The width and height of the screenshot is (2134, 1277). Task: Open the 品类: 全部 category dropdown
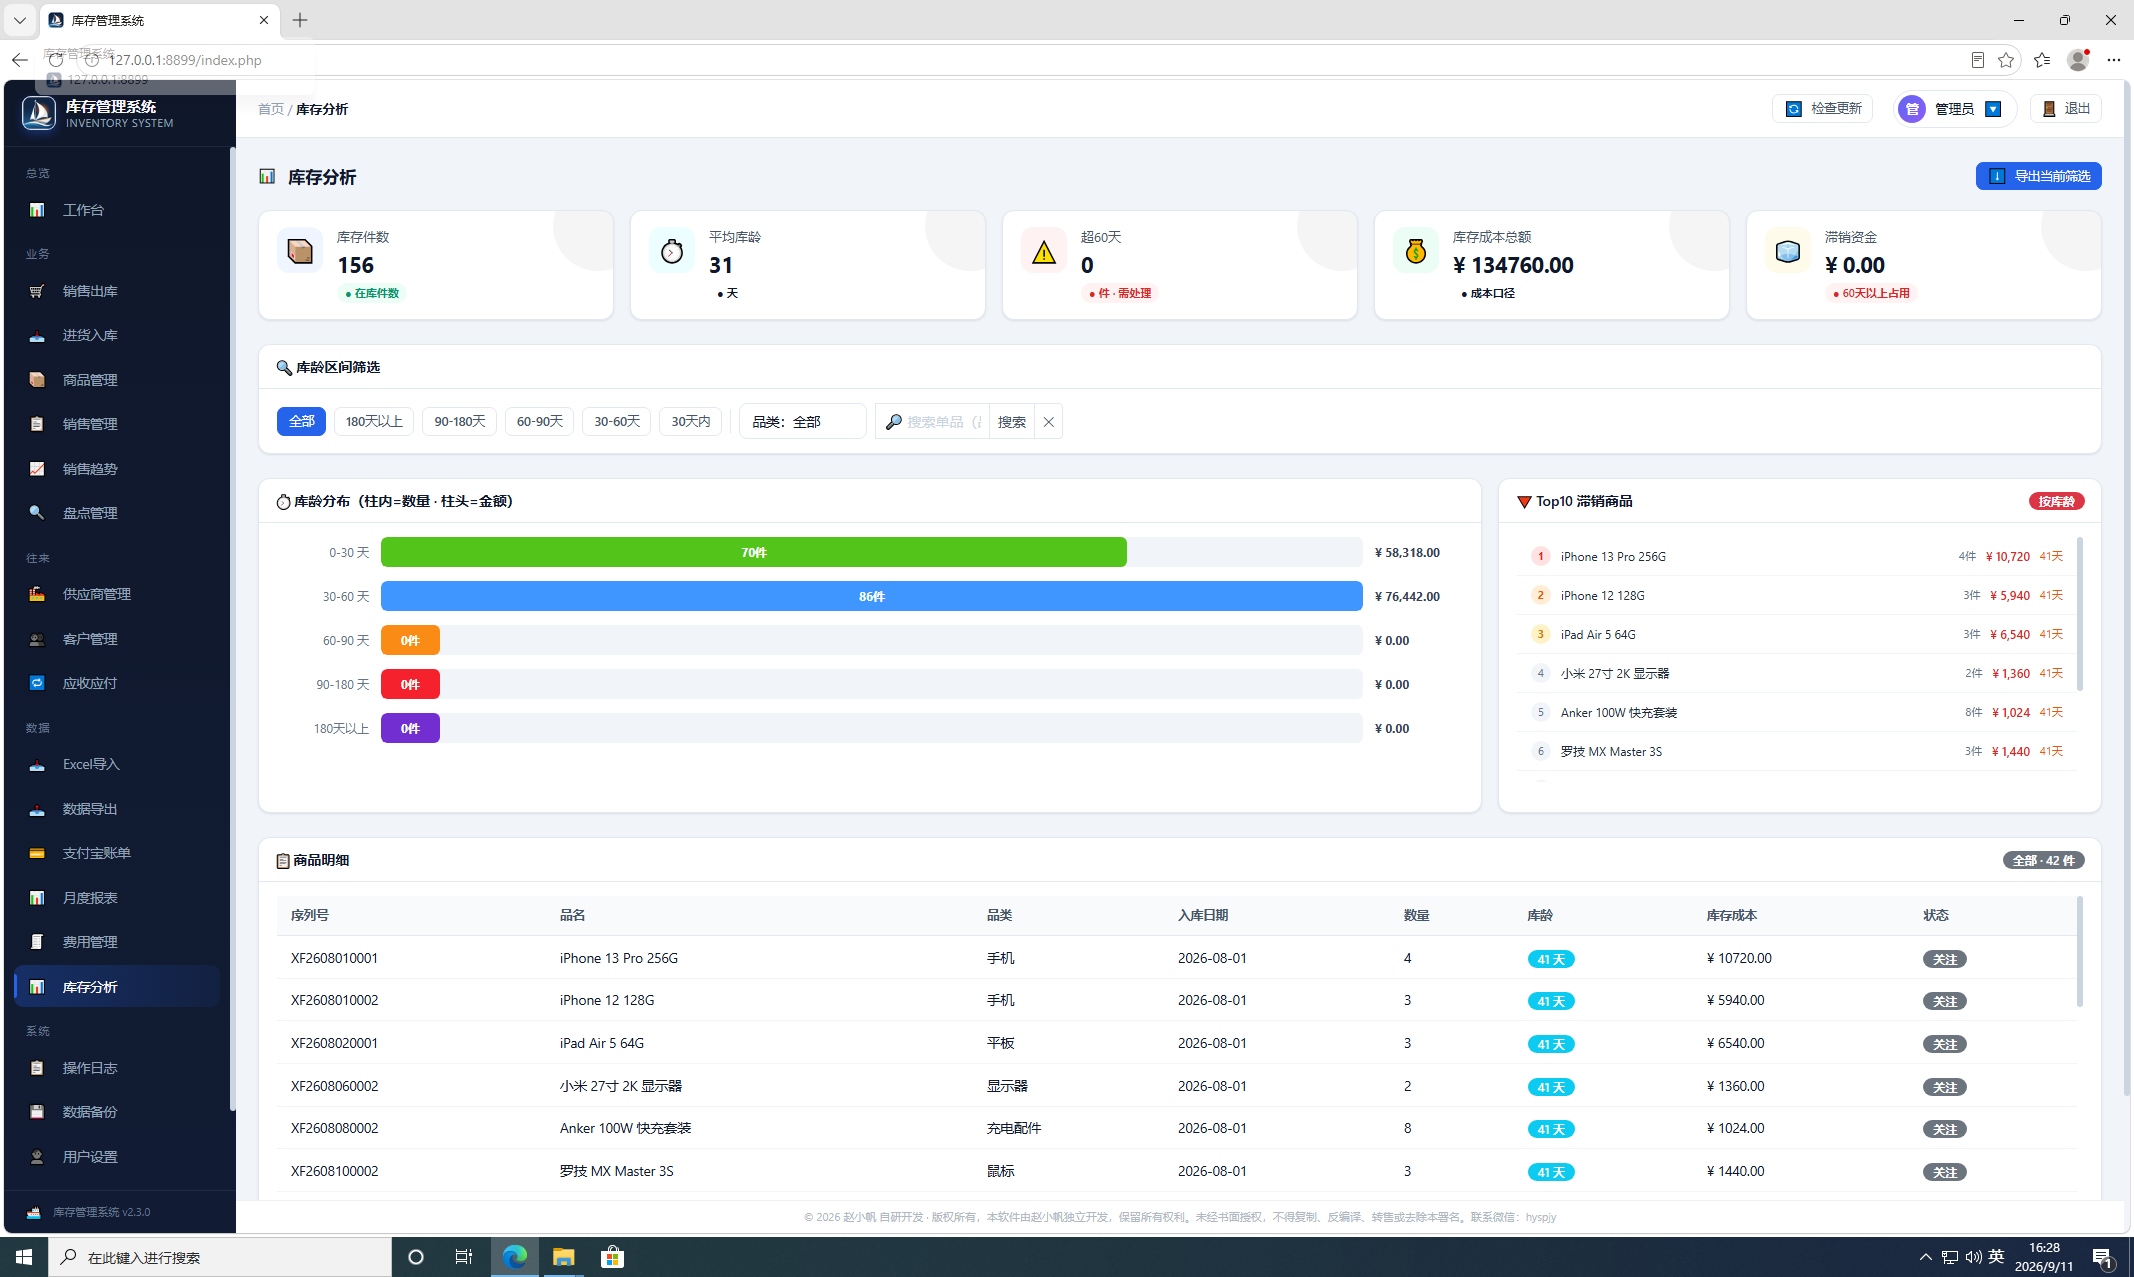click(x=803, y=422)
